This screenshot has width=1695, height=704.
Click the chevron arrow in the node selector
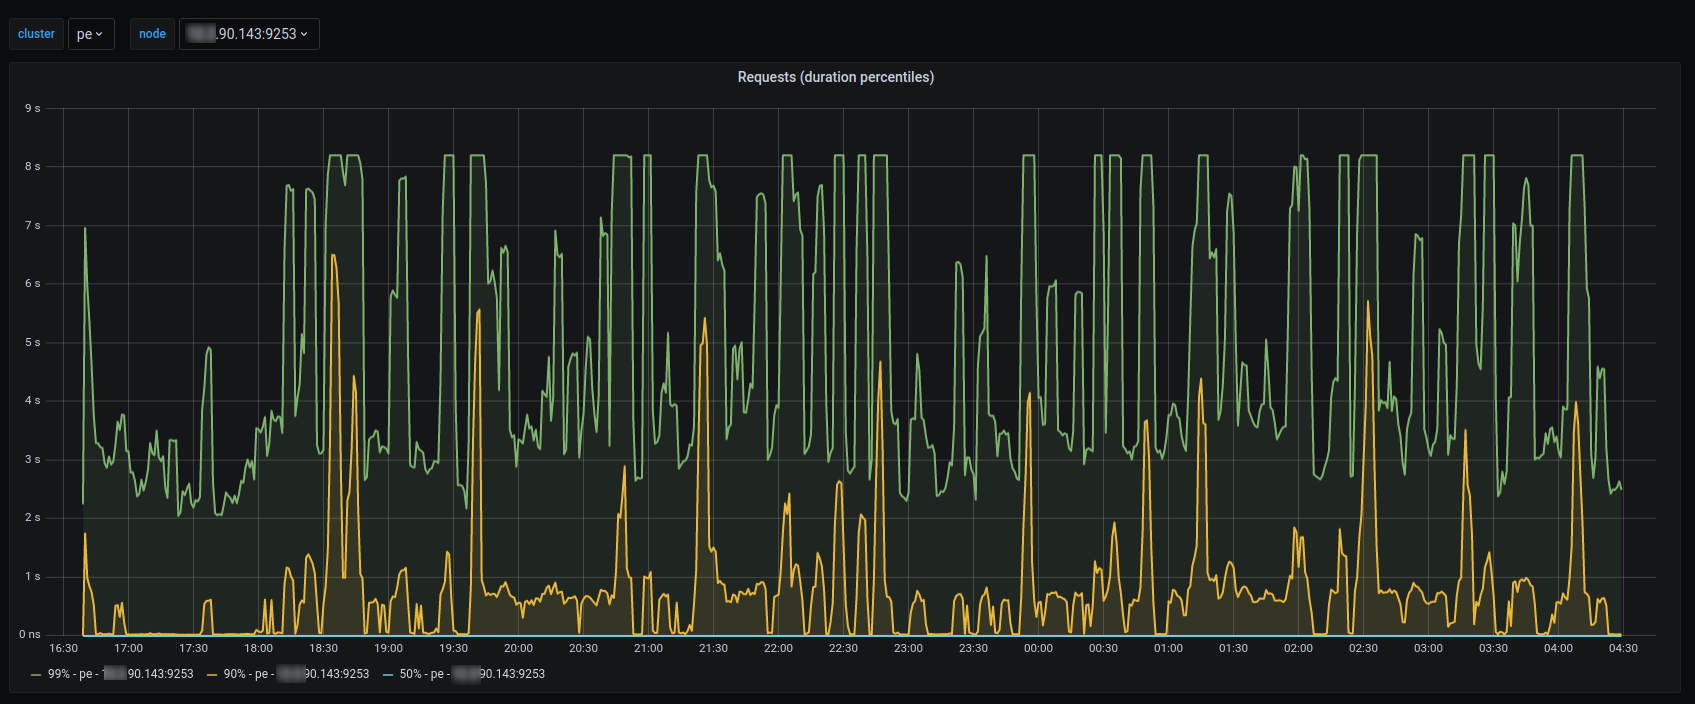pos(304,34)
